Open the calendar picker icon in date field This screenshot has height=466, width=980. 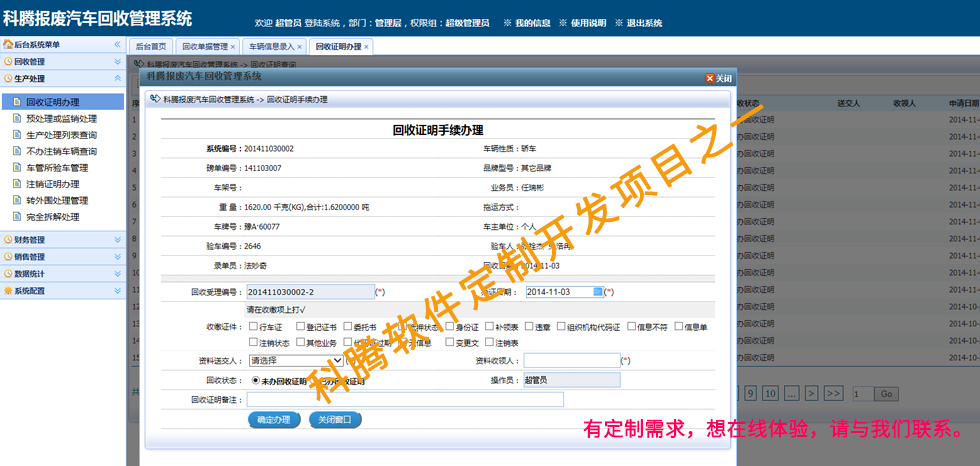[x=598, y=292]
